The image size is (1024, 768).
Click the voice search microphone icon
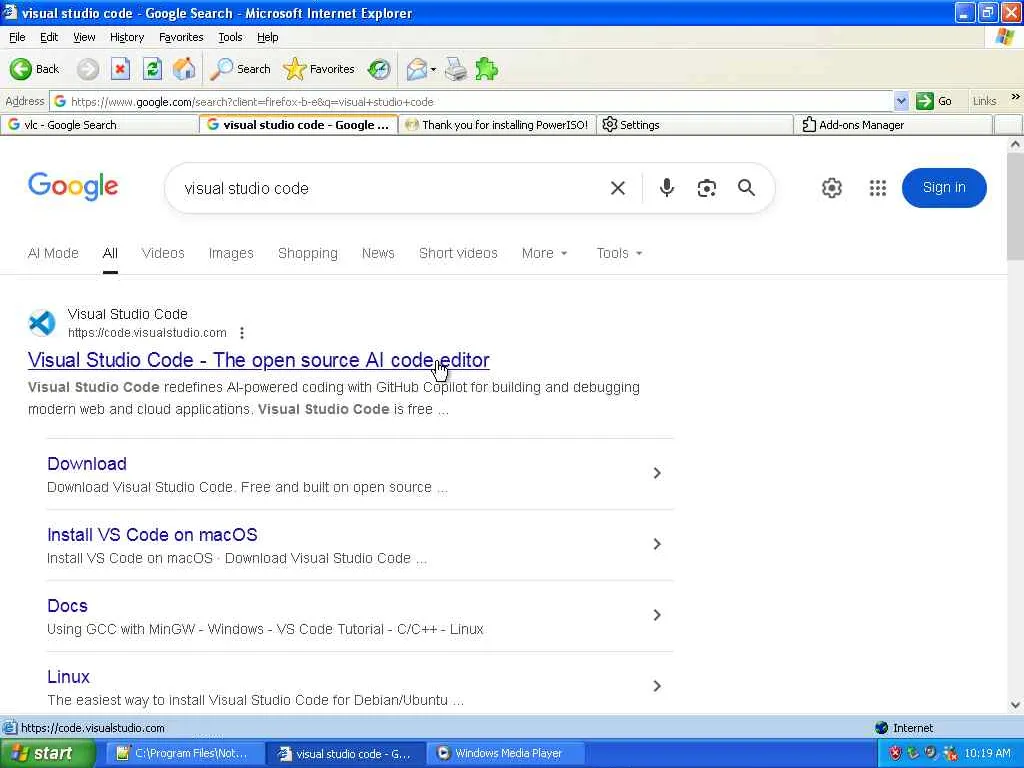click(666, 188)
